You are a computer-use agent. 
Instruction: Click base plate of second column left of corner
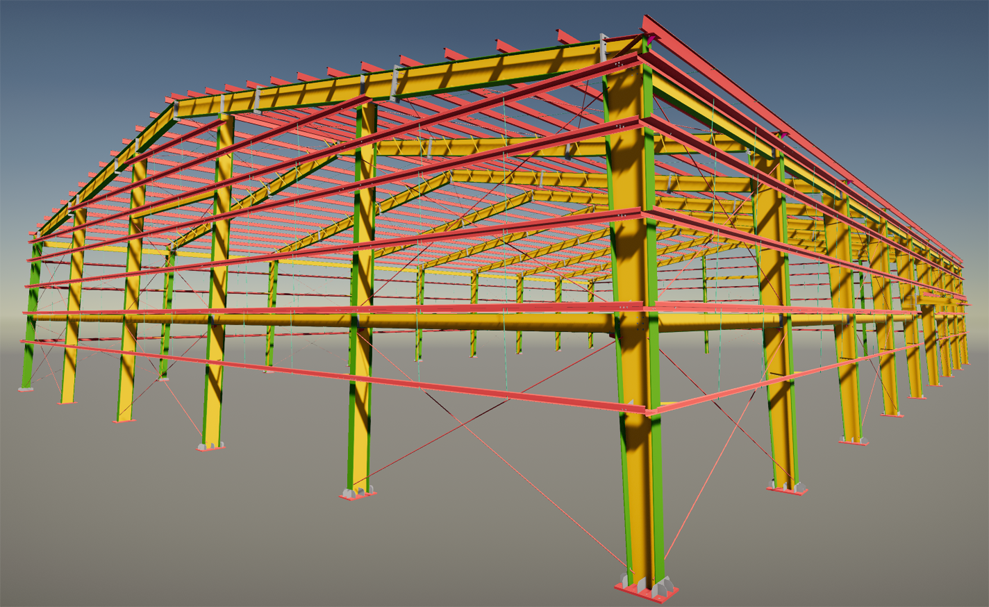coord(210,447)
